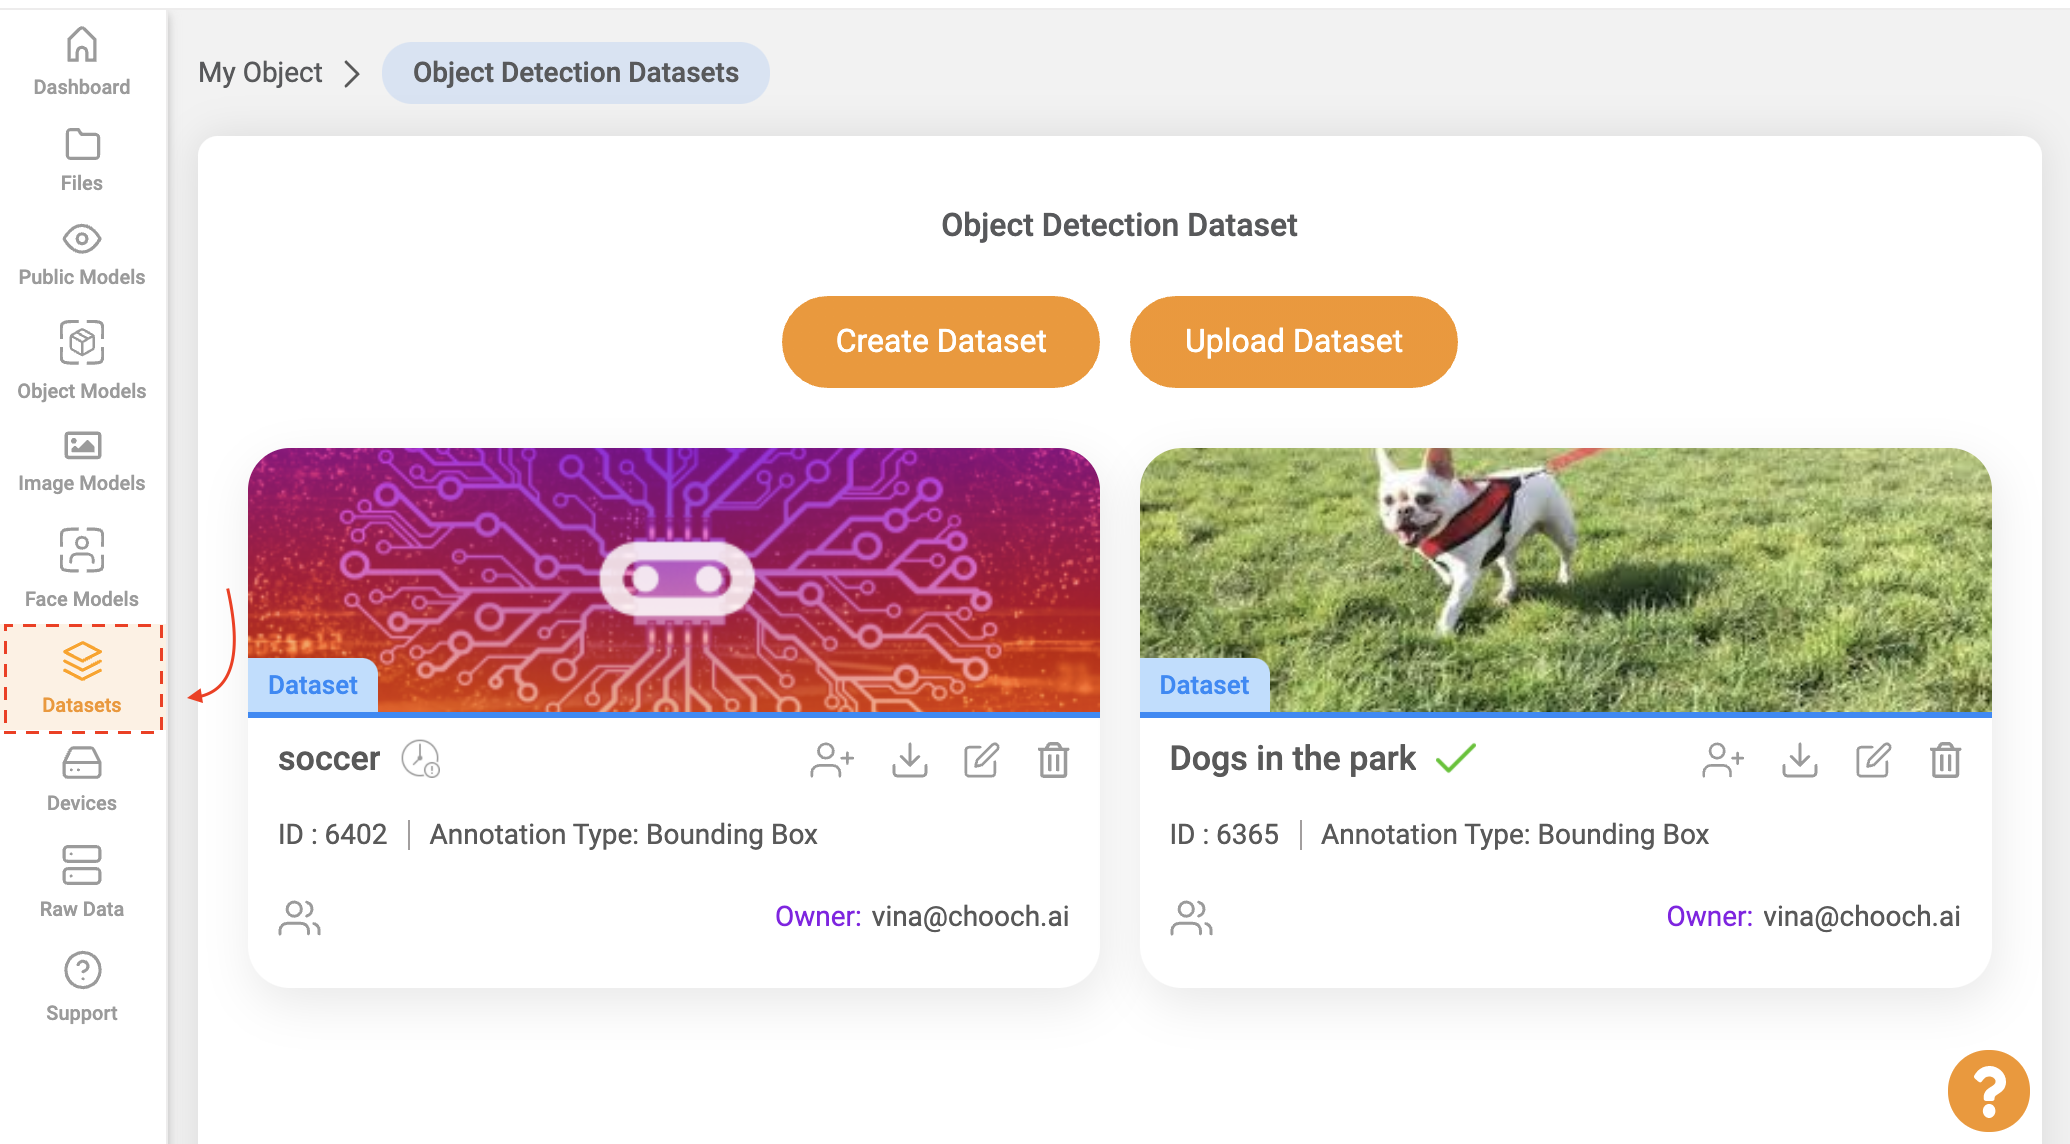The width and height of the screenshot is (2070, 1144).
Task: Download the Dogs in the park dataset
Action: (1799, 760)
